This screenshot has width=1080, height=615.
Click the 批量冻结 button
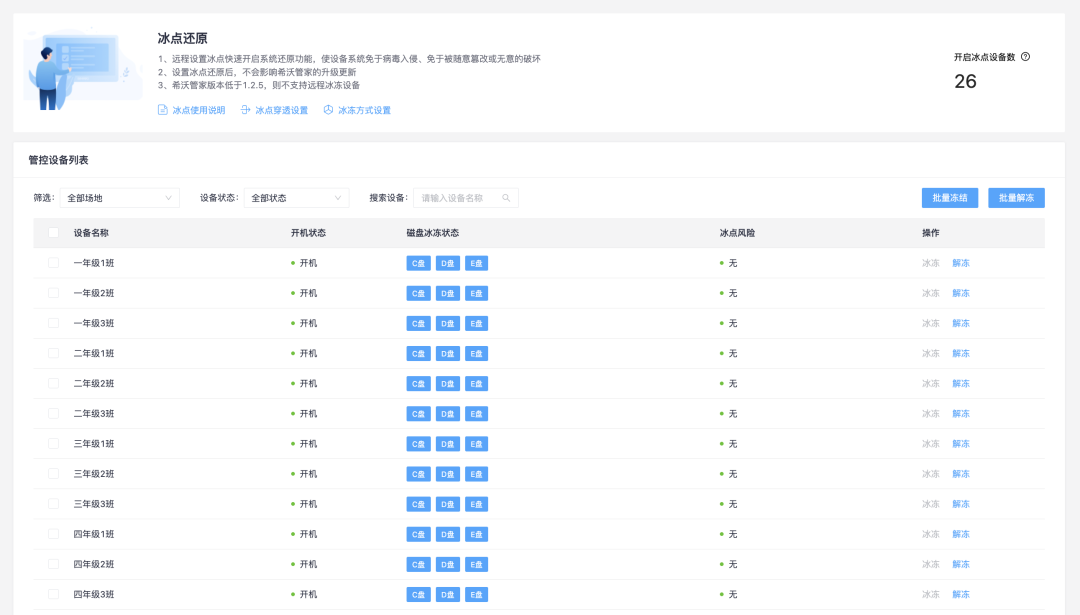950,198
